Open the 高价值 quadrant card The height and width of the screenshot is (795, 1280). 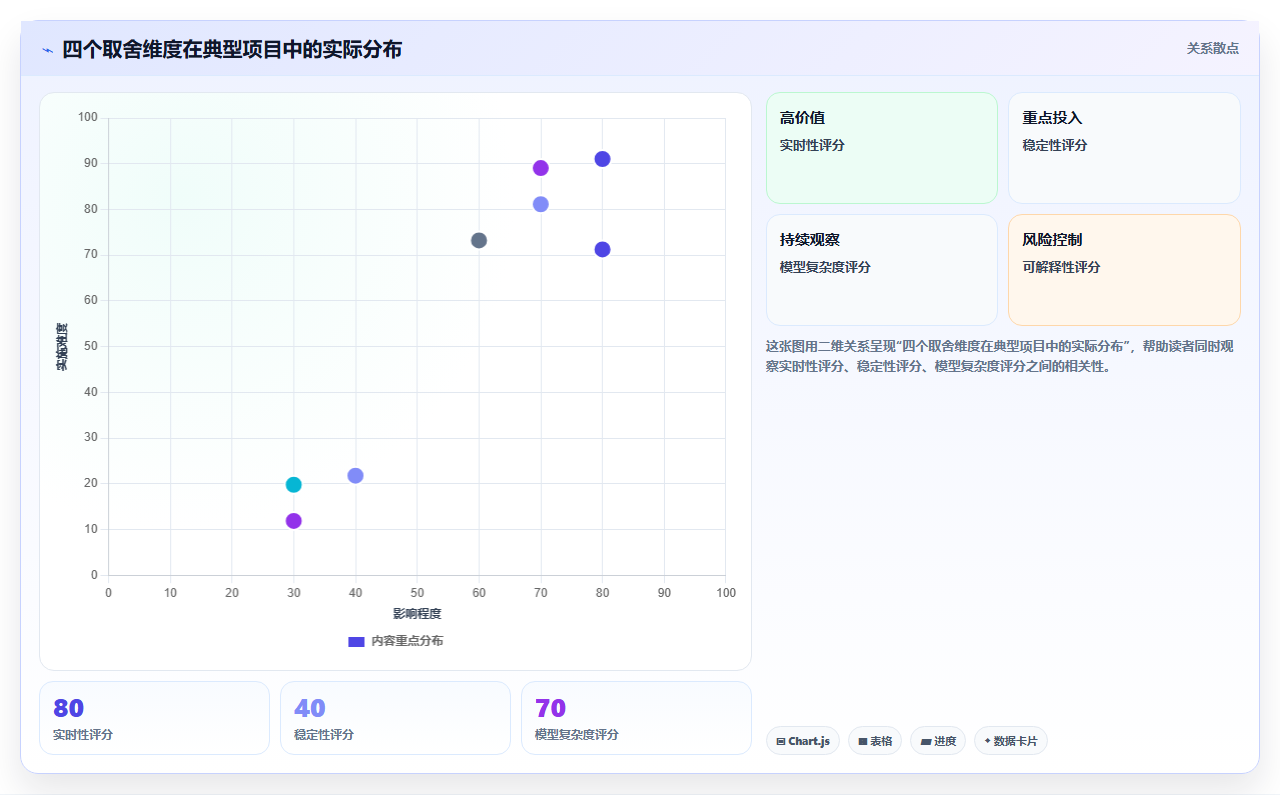click(x=882, y=148)
